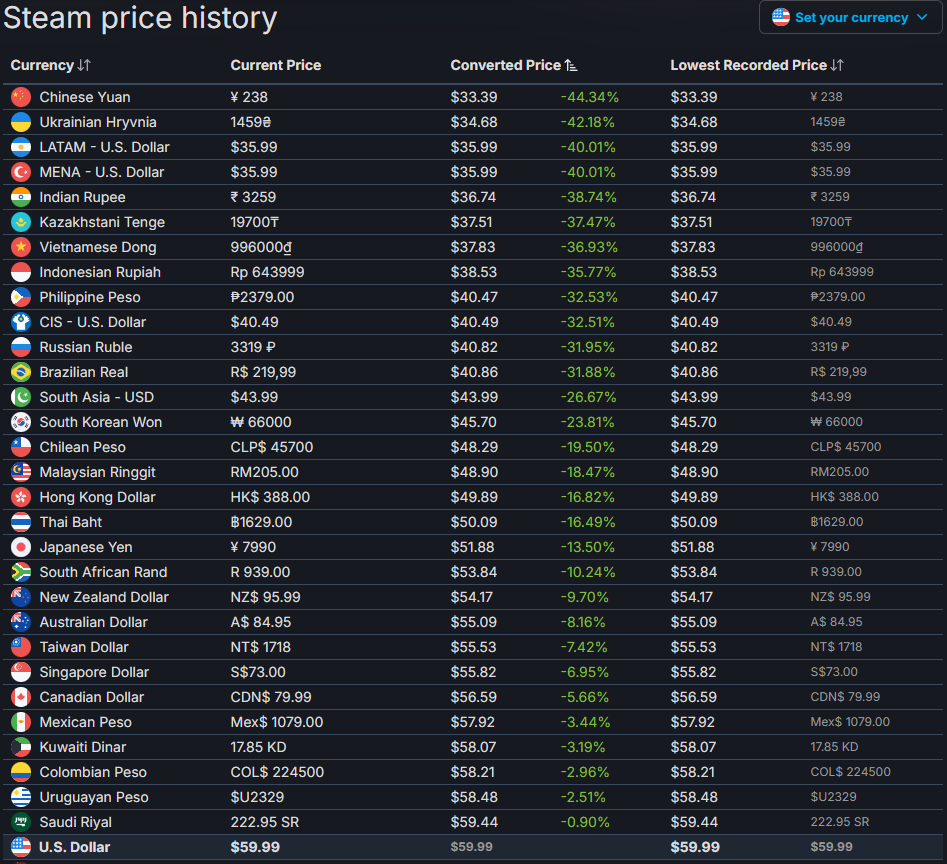Screen dimensions: 947x864
Task: Select the Russian Ruble currency name
Action: (x=86, y=347)
